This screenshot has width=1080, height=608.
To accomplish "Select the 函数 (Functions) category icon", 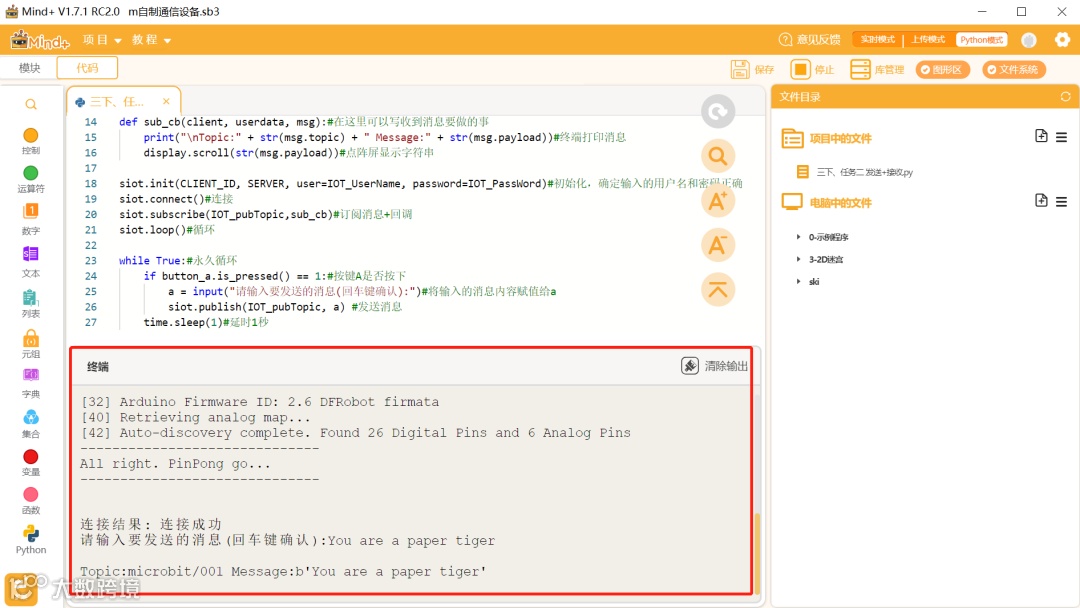I will click(30, 494).
